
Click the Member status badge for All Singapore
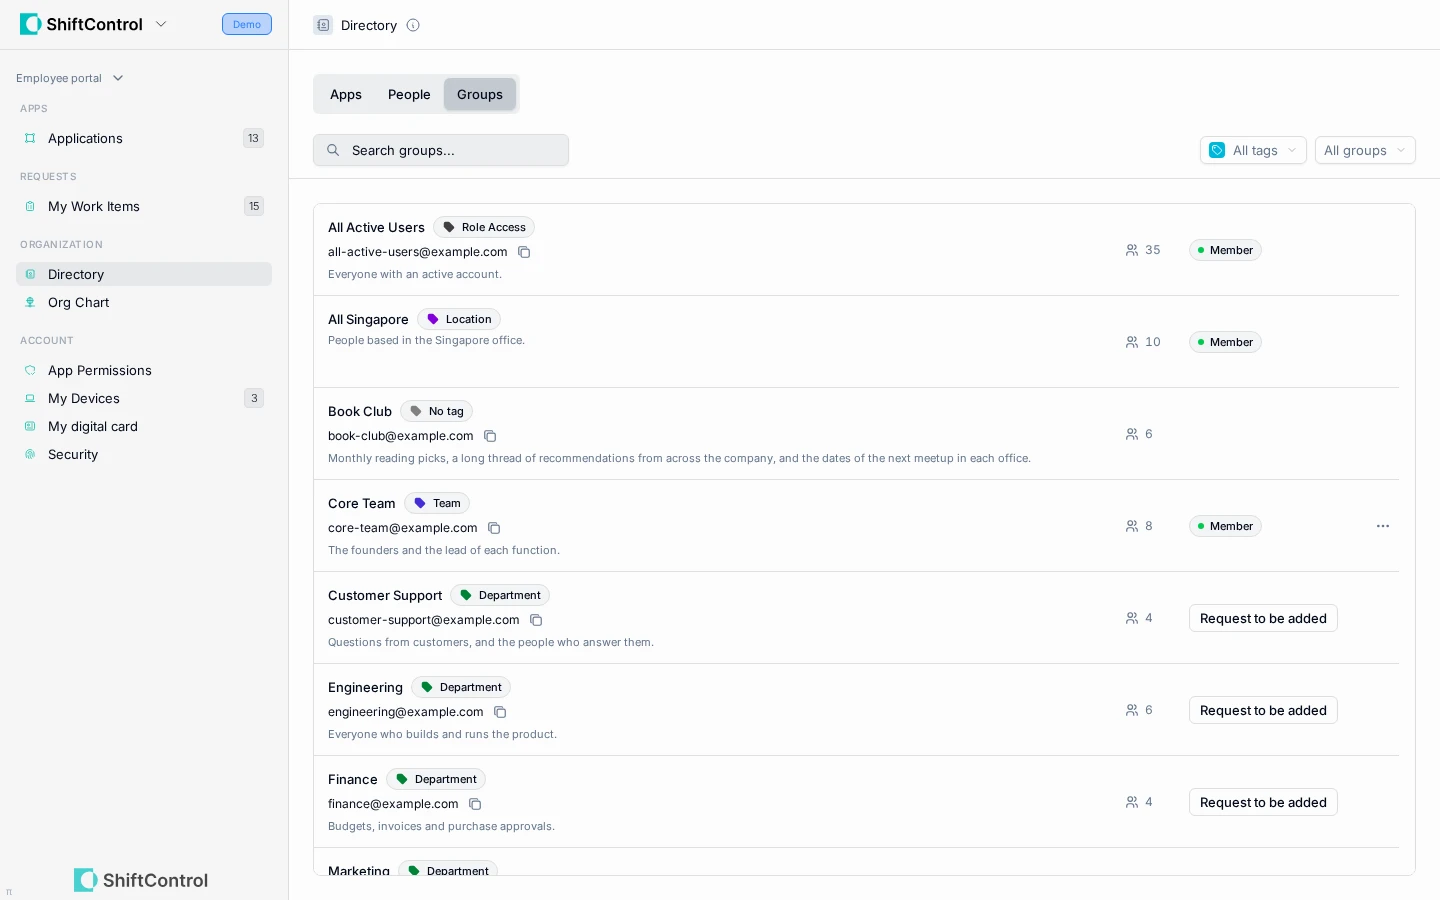(1225, 342)
